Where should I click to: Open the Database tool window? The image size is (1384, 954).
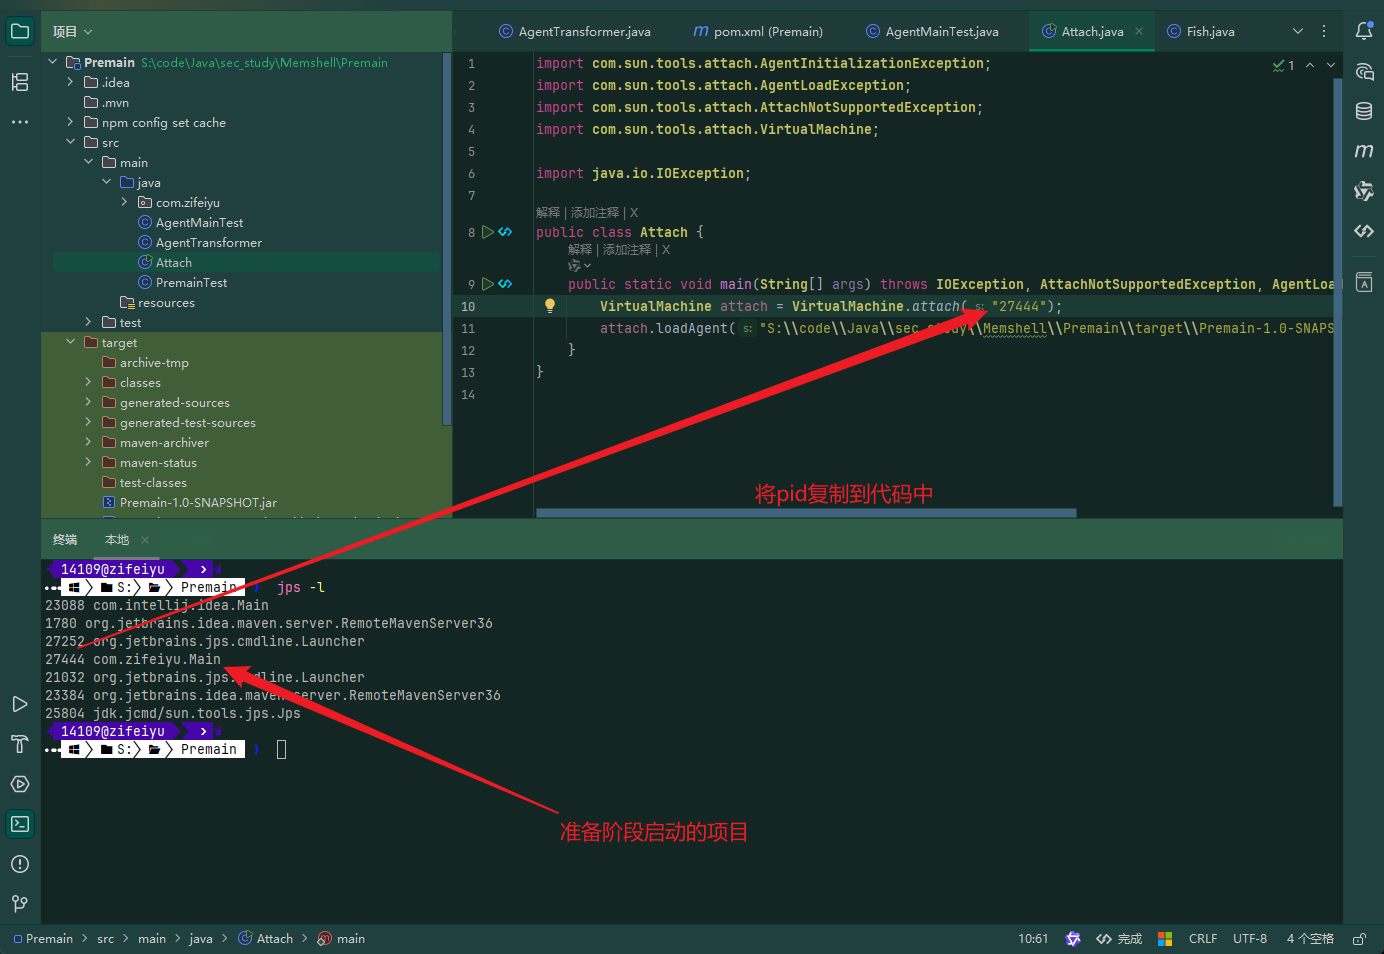point(1364,111)
